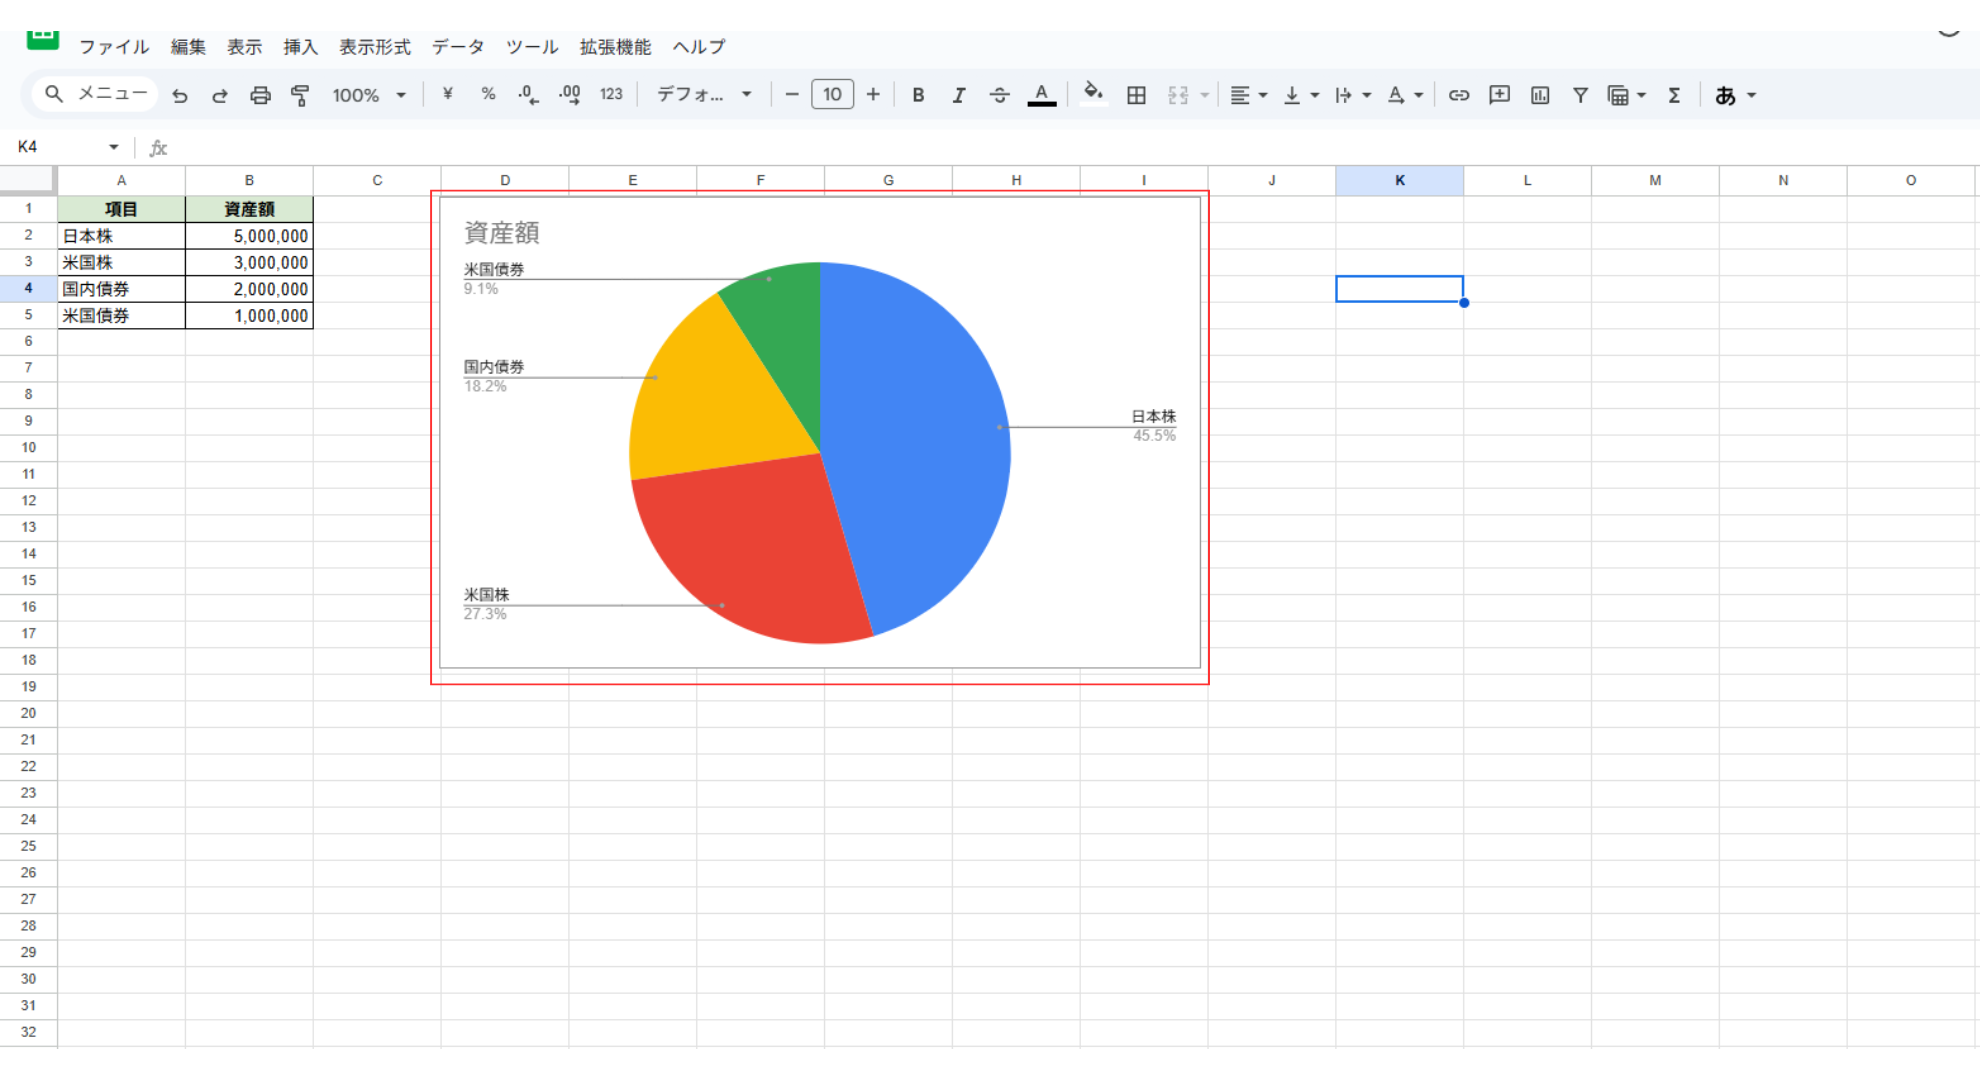Viewport: 1980px width, 1080px height.
Task: Open the データ menu
Action: [458, 47]
